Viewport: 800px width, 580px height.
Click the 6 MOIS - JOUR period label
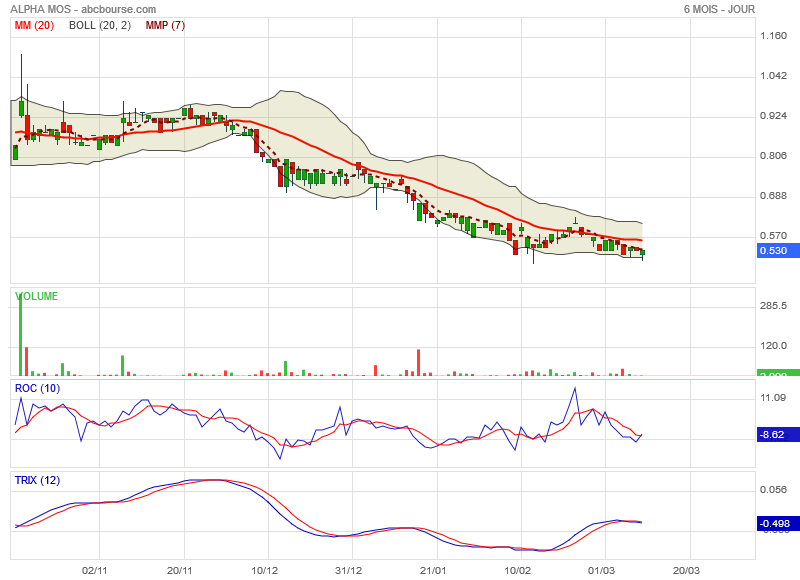point(719,9)
